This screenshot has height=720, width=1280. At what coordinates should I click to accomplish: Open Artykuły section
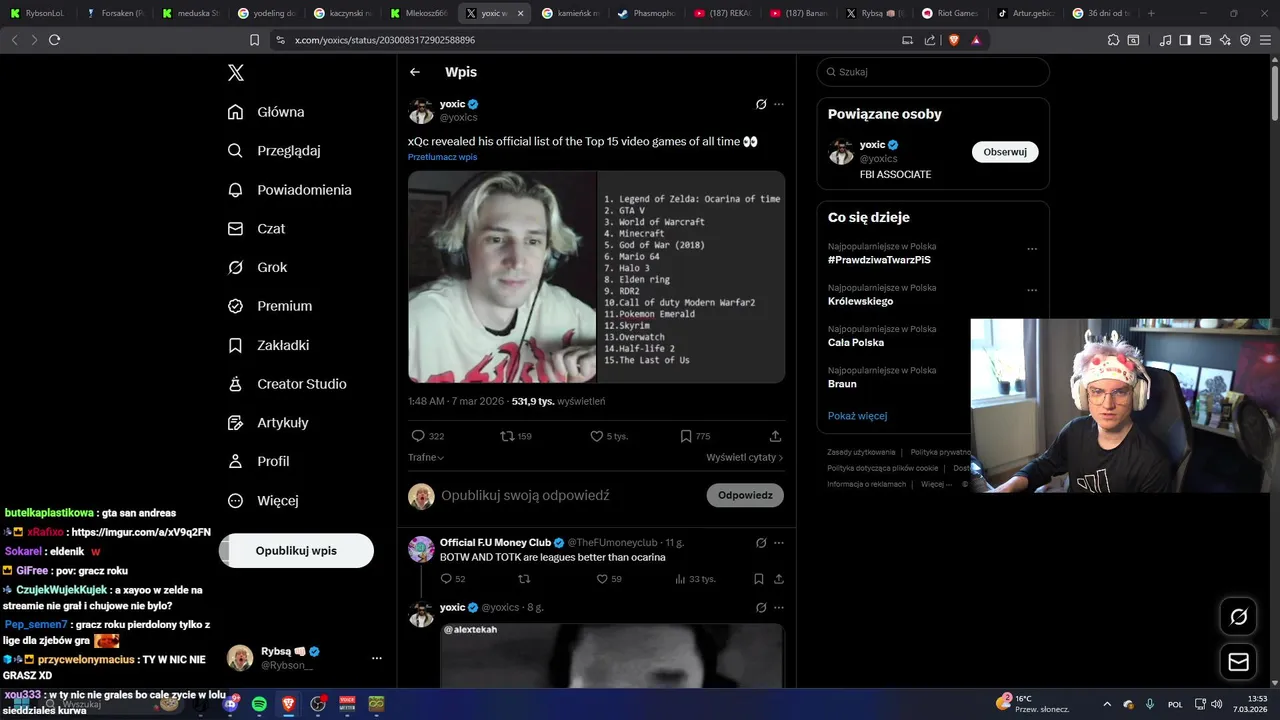[x=268, y=423]
